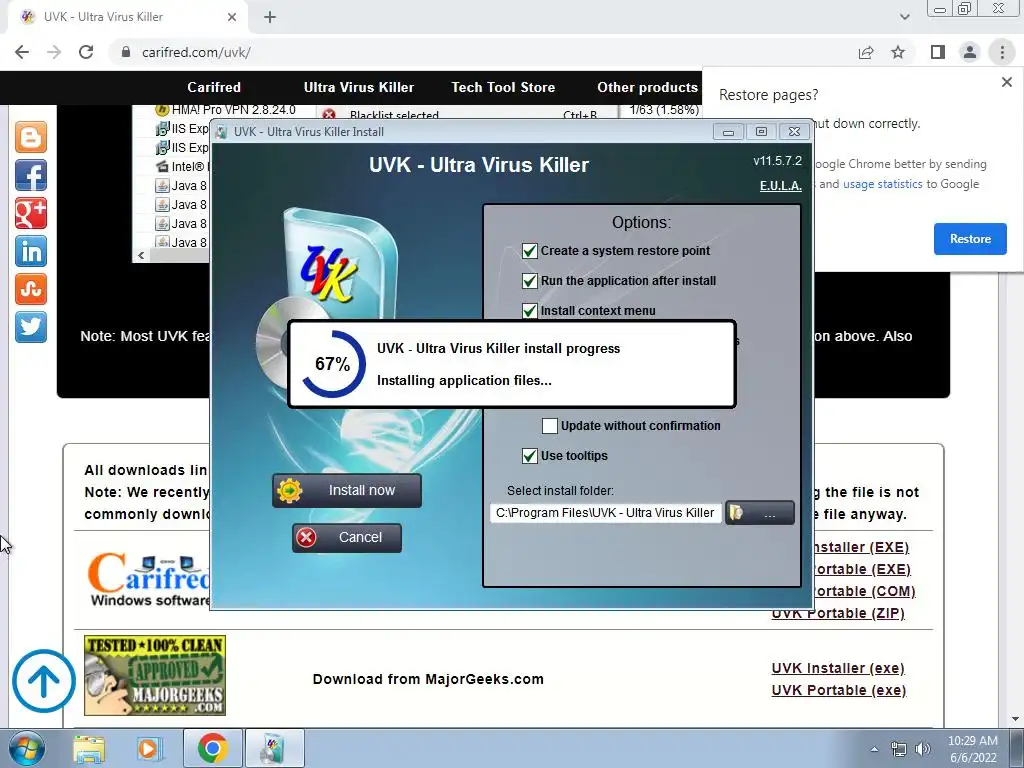The height and width of the screenshot is (768, 1024).
Task: Go back in Chrome
Action: (22, 52)
